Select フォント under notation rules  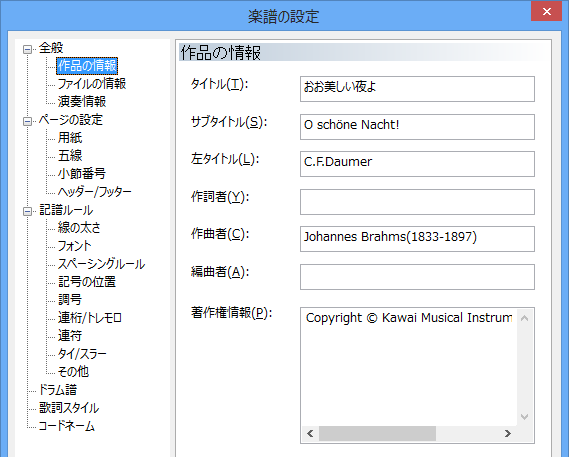pos(74,246)
